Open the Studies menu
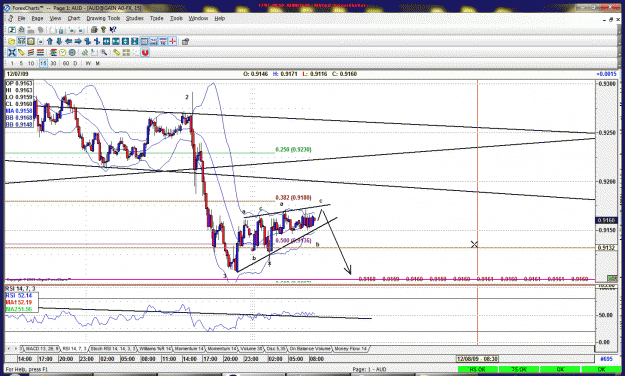This screenshot has width=625, height=376. pyautogui.click(x=135, y=18)
